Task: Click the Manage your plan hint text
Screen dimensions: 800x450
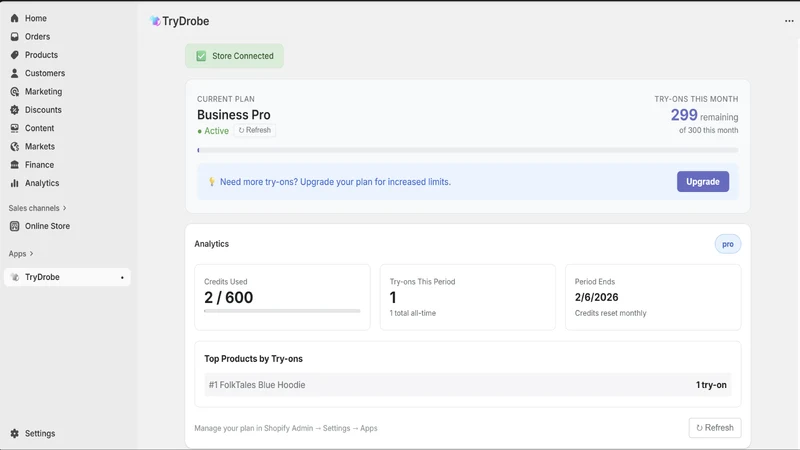Action: [x=286, y=428]
